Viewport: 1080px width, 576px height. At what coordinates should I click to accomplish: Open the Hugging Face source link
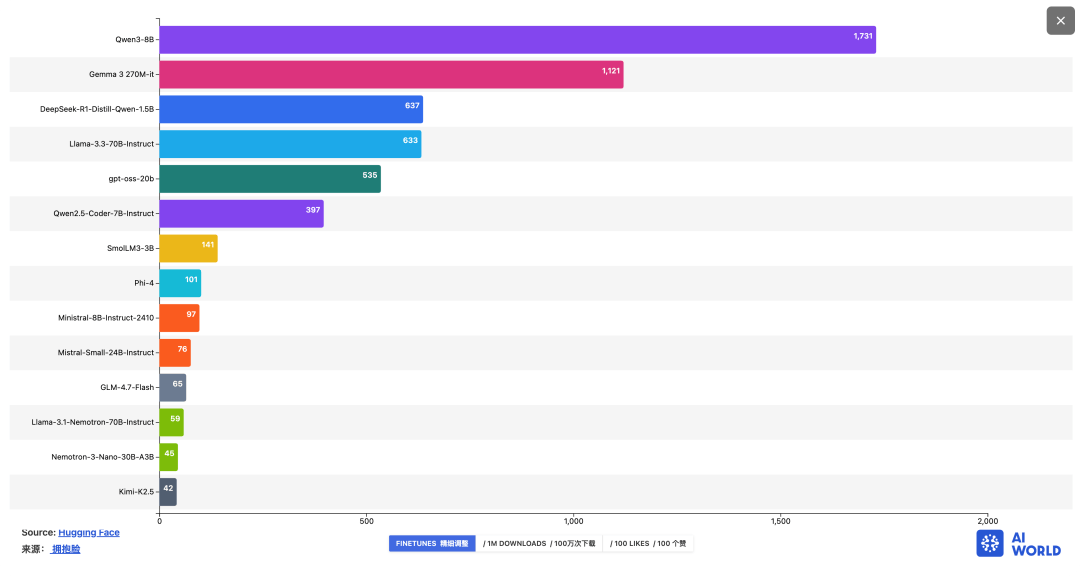tap(89, 533)
